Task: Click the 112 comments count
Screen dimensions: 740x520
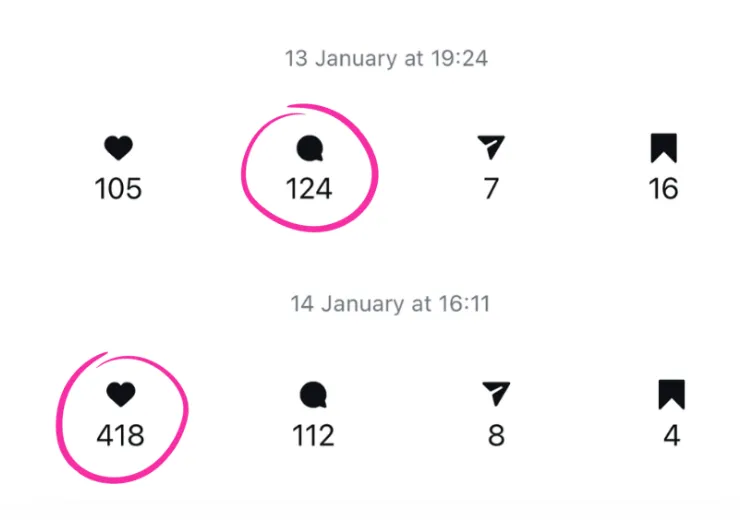Action: (311, 435)
